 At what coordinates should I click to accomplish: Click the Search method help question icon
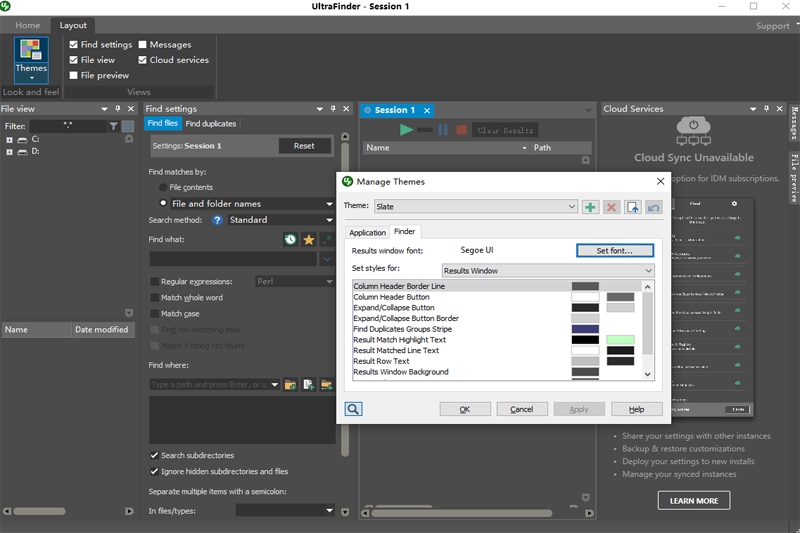[217, 220]
